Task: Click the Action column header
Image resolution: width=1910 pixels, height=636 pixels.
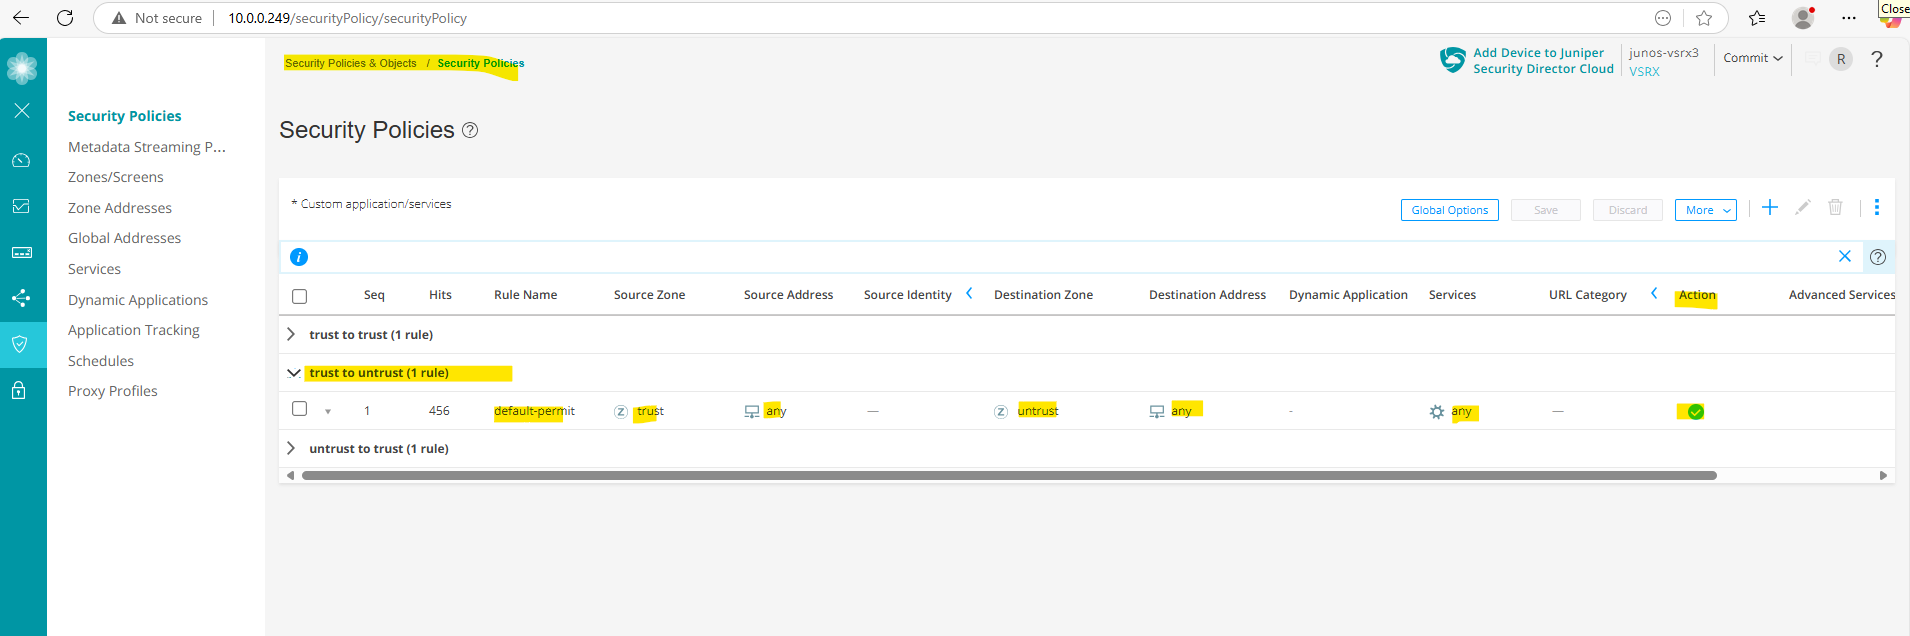Action: coord(1697,295)
